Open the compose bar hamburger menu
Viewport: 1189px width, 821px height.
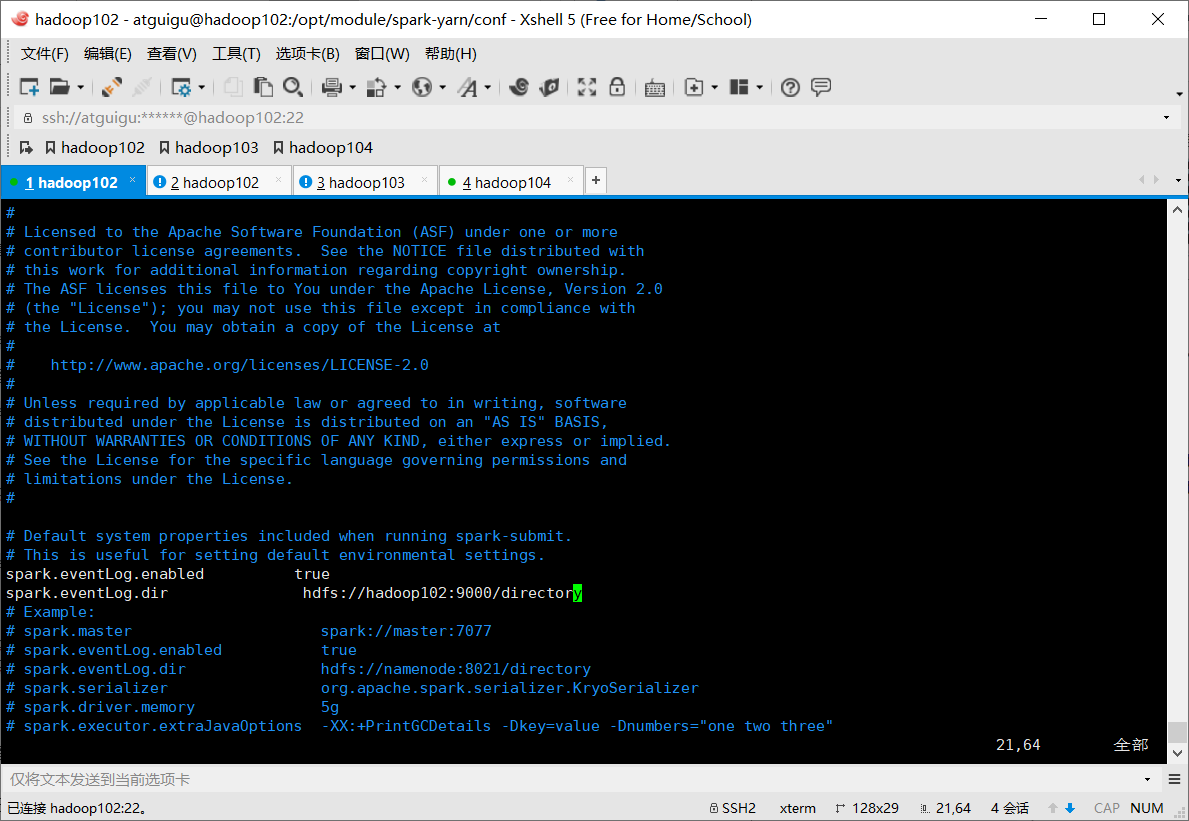1175,779
